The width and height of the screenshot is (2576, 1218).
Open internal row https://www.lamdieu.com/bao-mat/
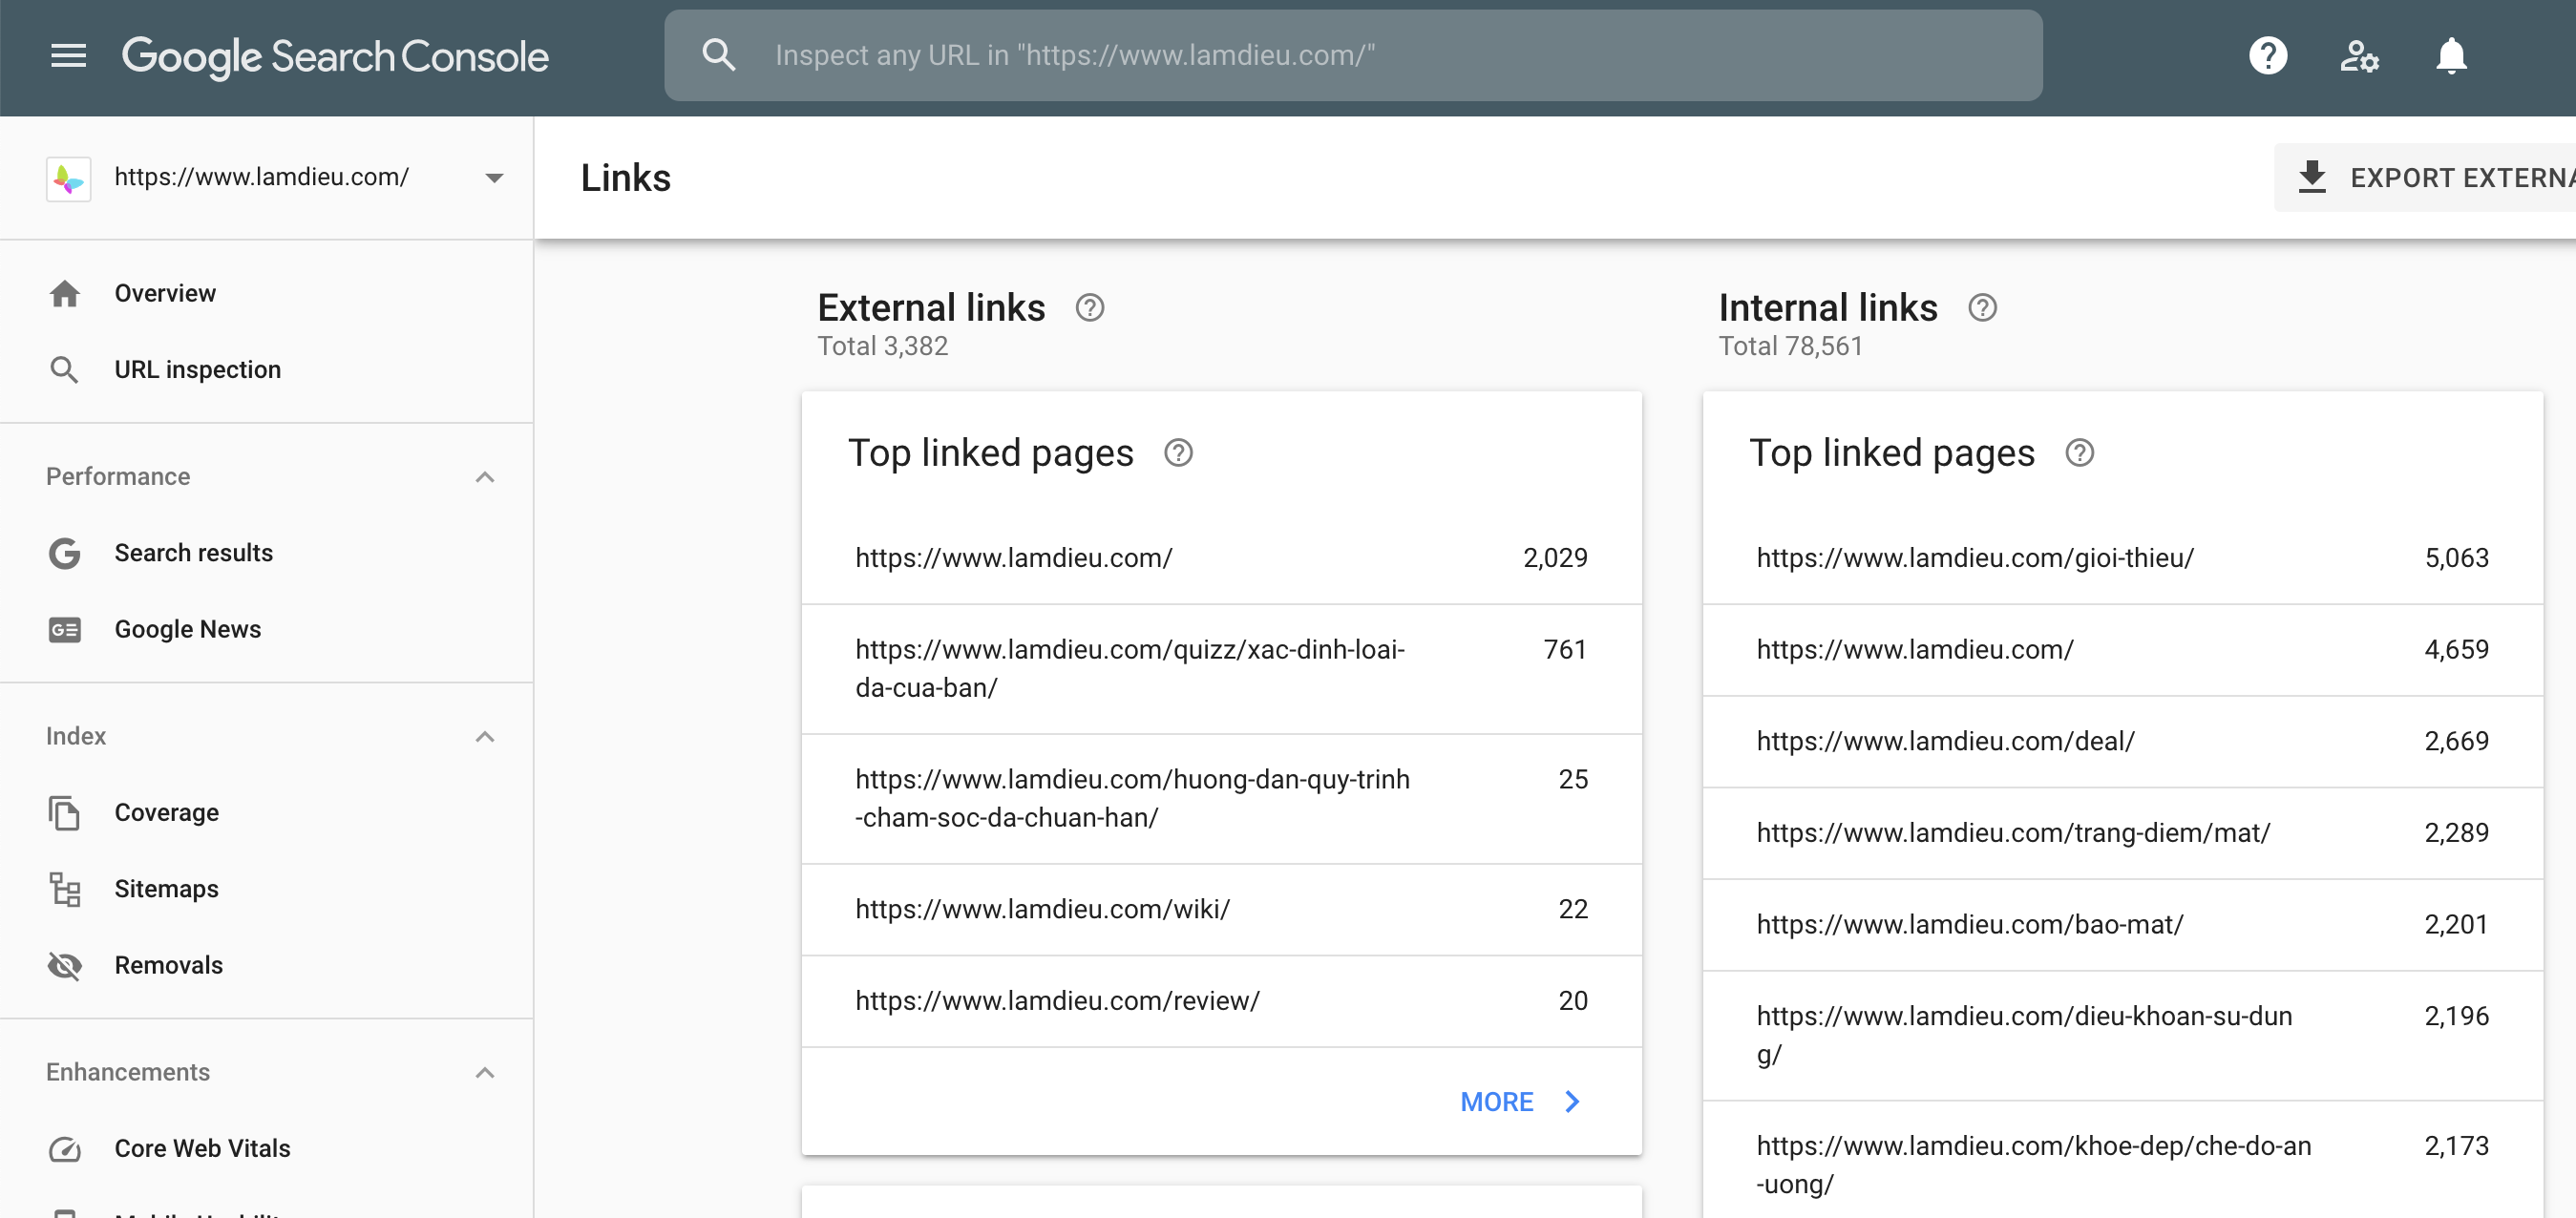(2123, 925)
